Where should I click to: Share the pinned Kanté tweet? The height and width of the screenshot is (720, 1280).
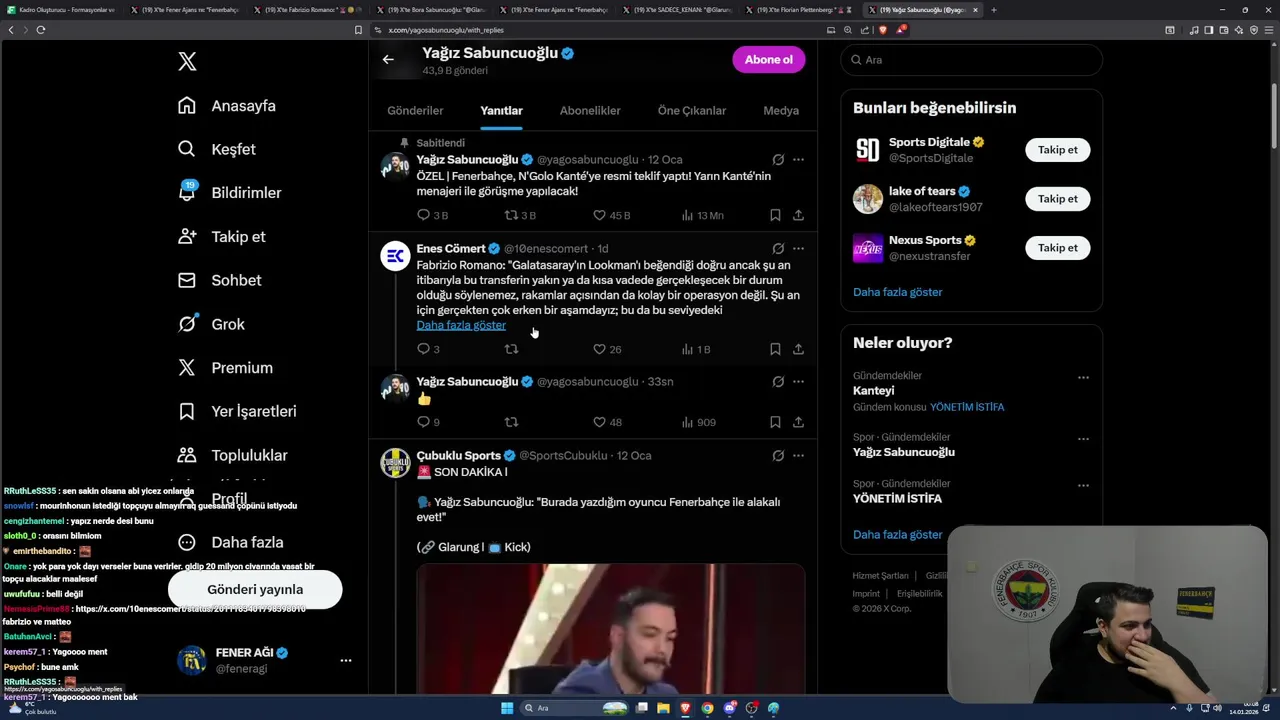click(x=798, y=215)
